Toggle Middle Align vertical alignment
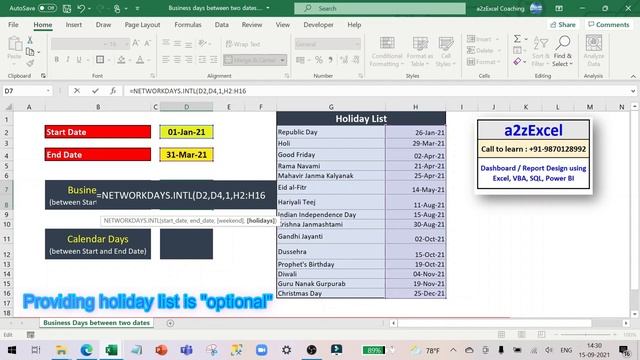Image resolution: width=640 pixels, height=360 pixels. pos(177,43)
